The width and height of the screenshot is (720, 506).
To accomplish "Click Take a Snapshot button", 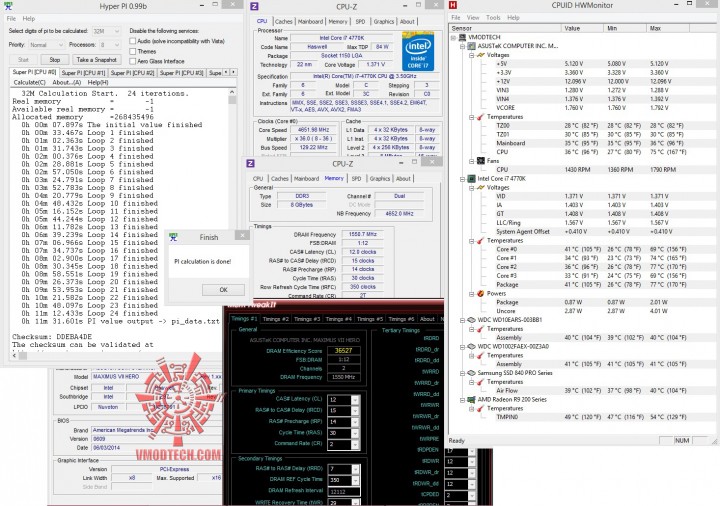I will click(x=96, y=60).
